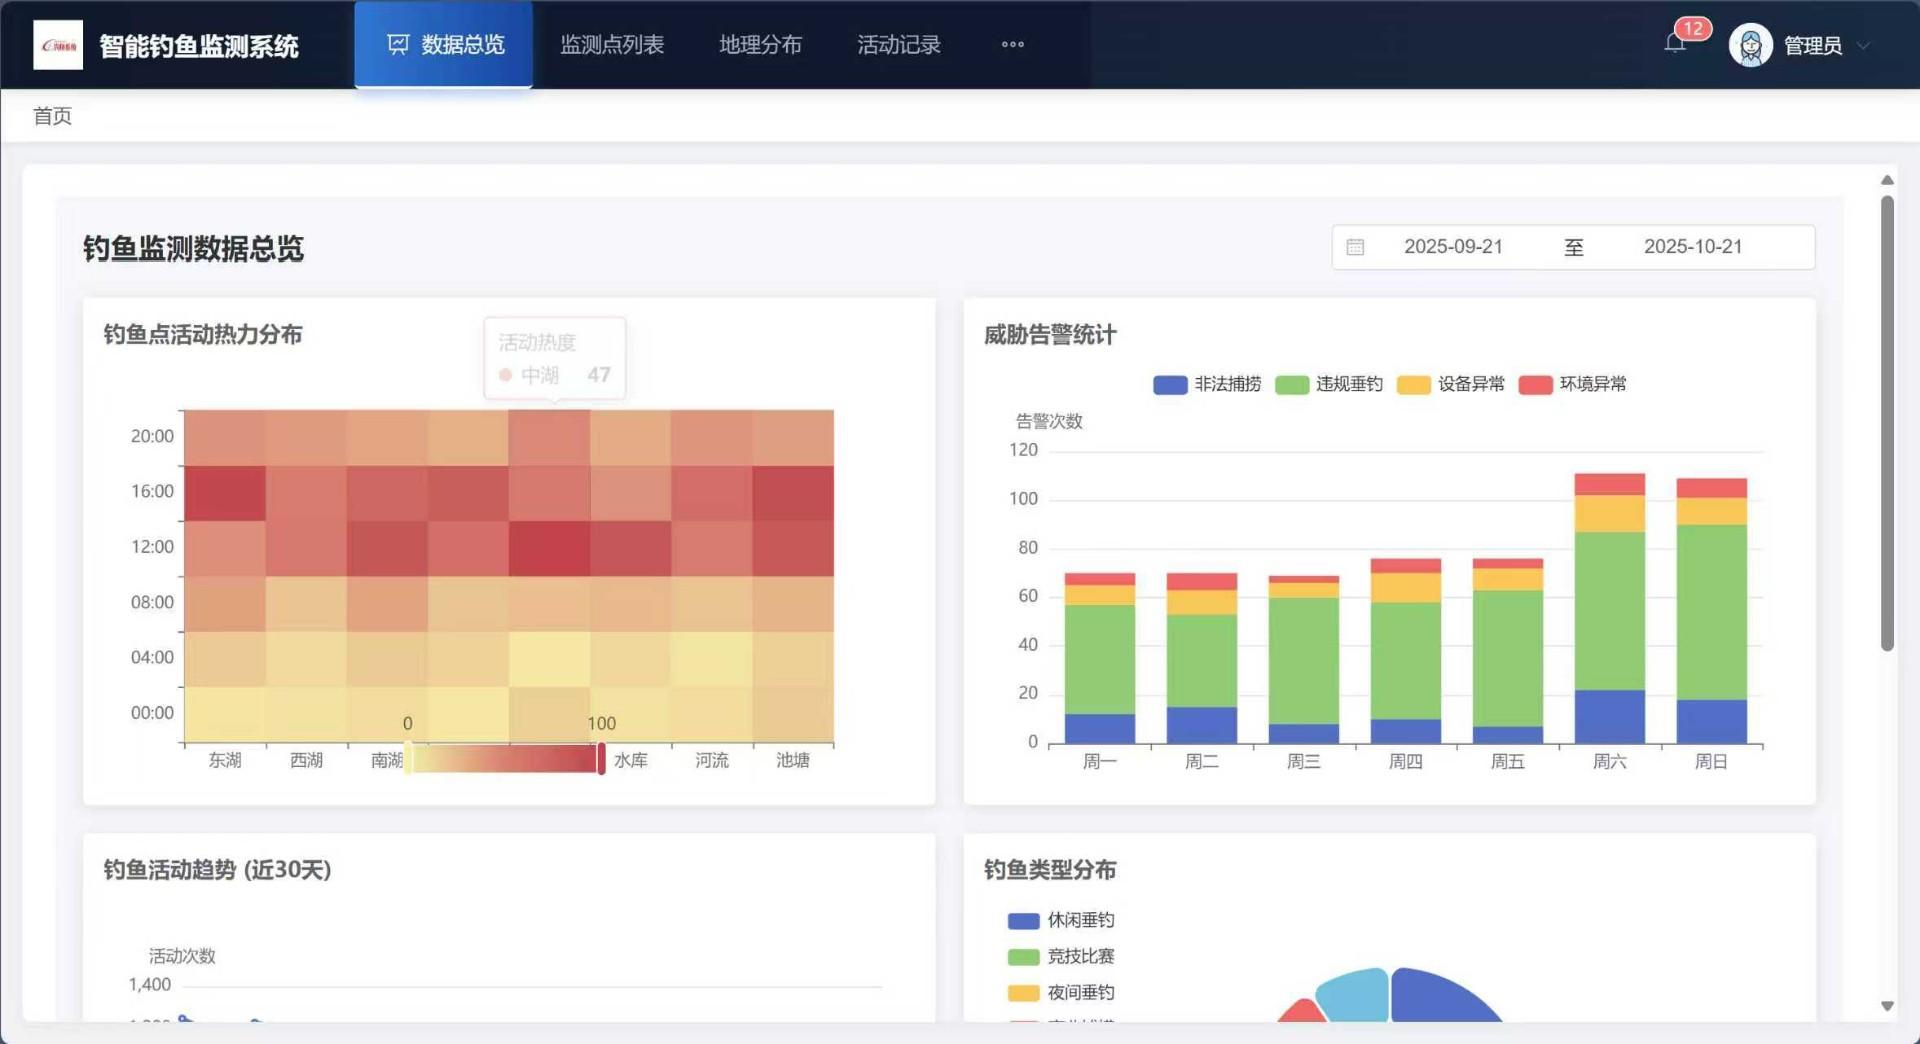This screenshot has height=1044, width=1920.
Task: Switch to 监测点列表 tab
Action: tap(612, 45)
